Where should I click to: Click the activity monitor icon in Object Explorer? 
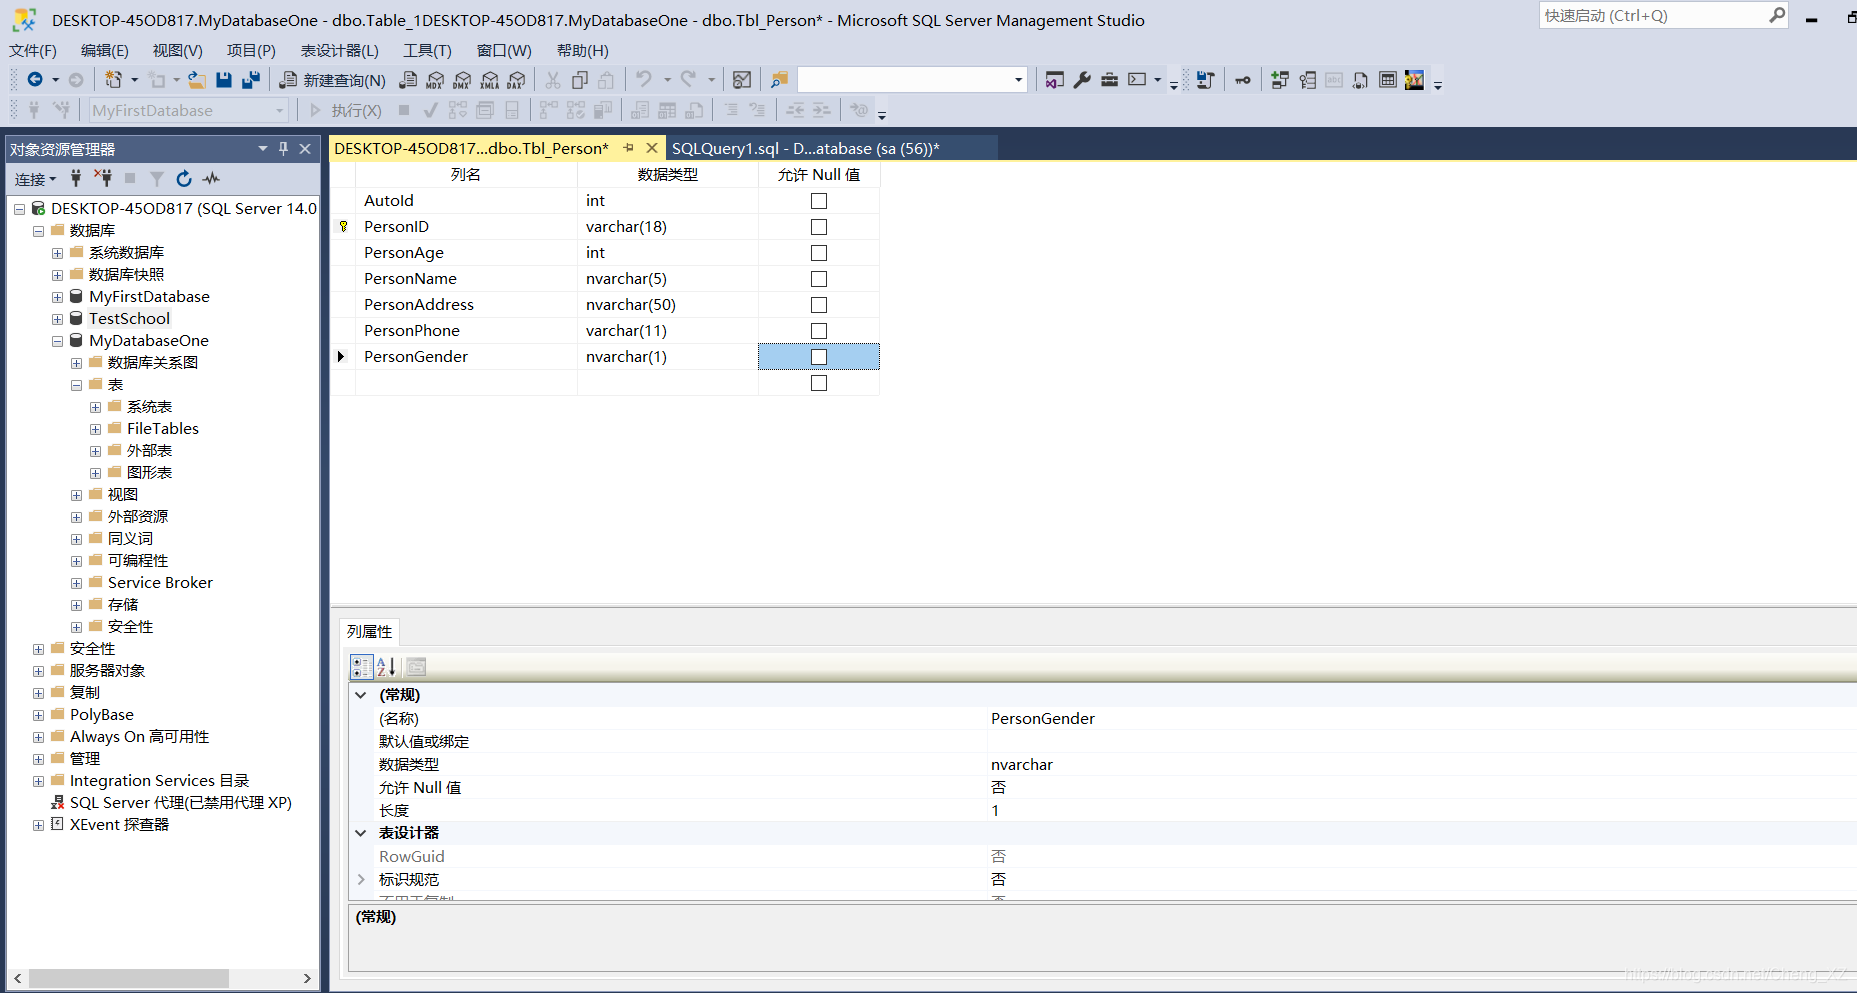211,178
